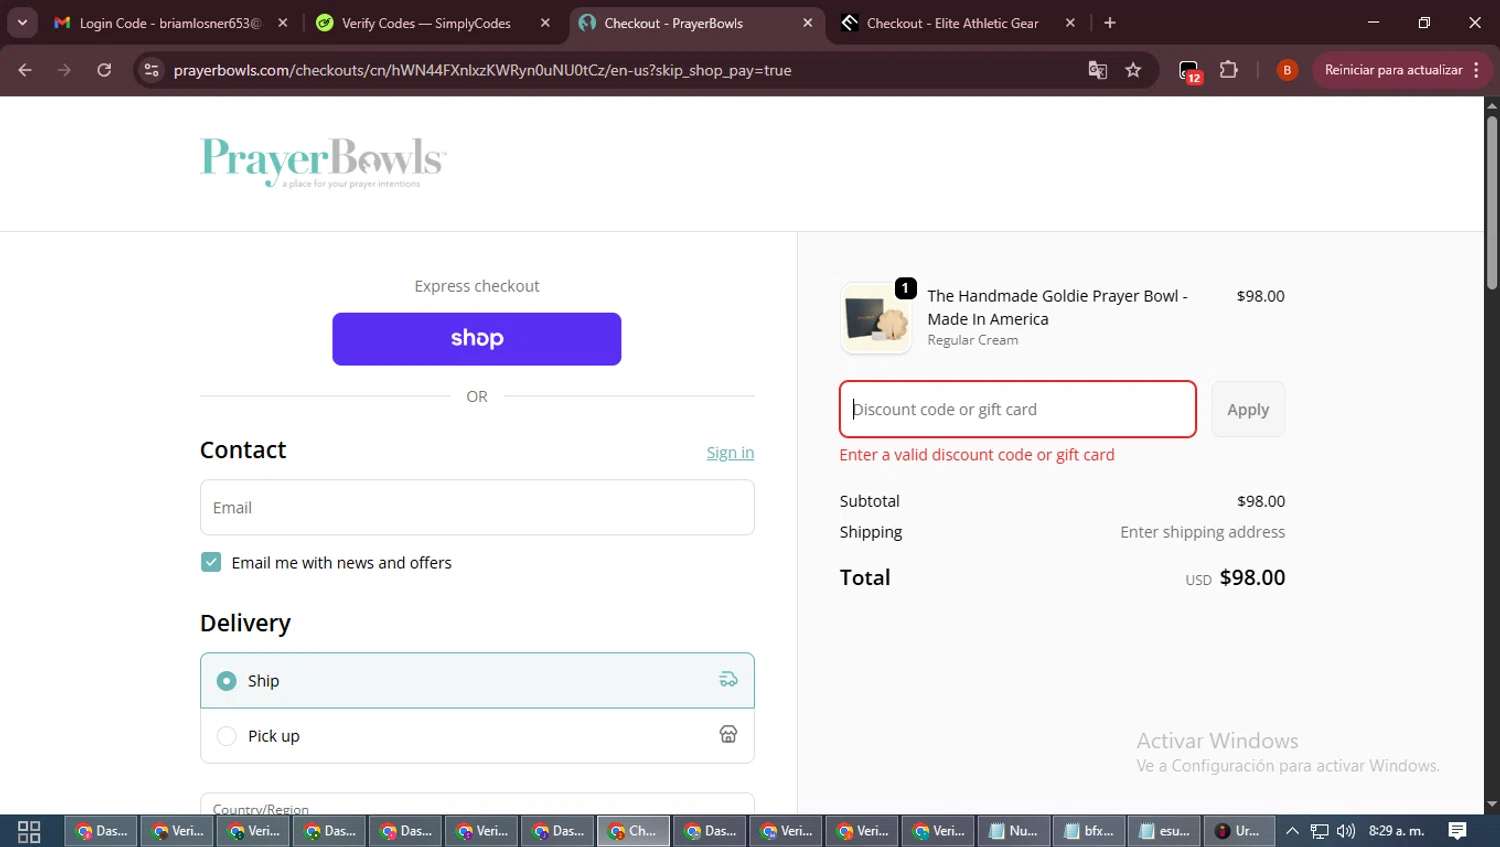Click the Regular Cream variant text
The height and width of the screenshot is (847, 1500).
(x=973, y=340)
